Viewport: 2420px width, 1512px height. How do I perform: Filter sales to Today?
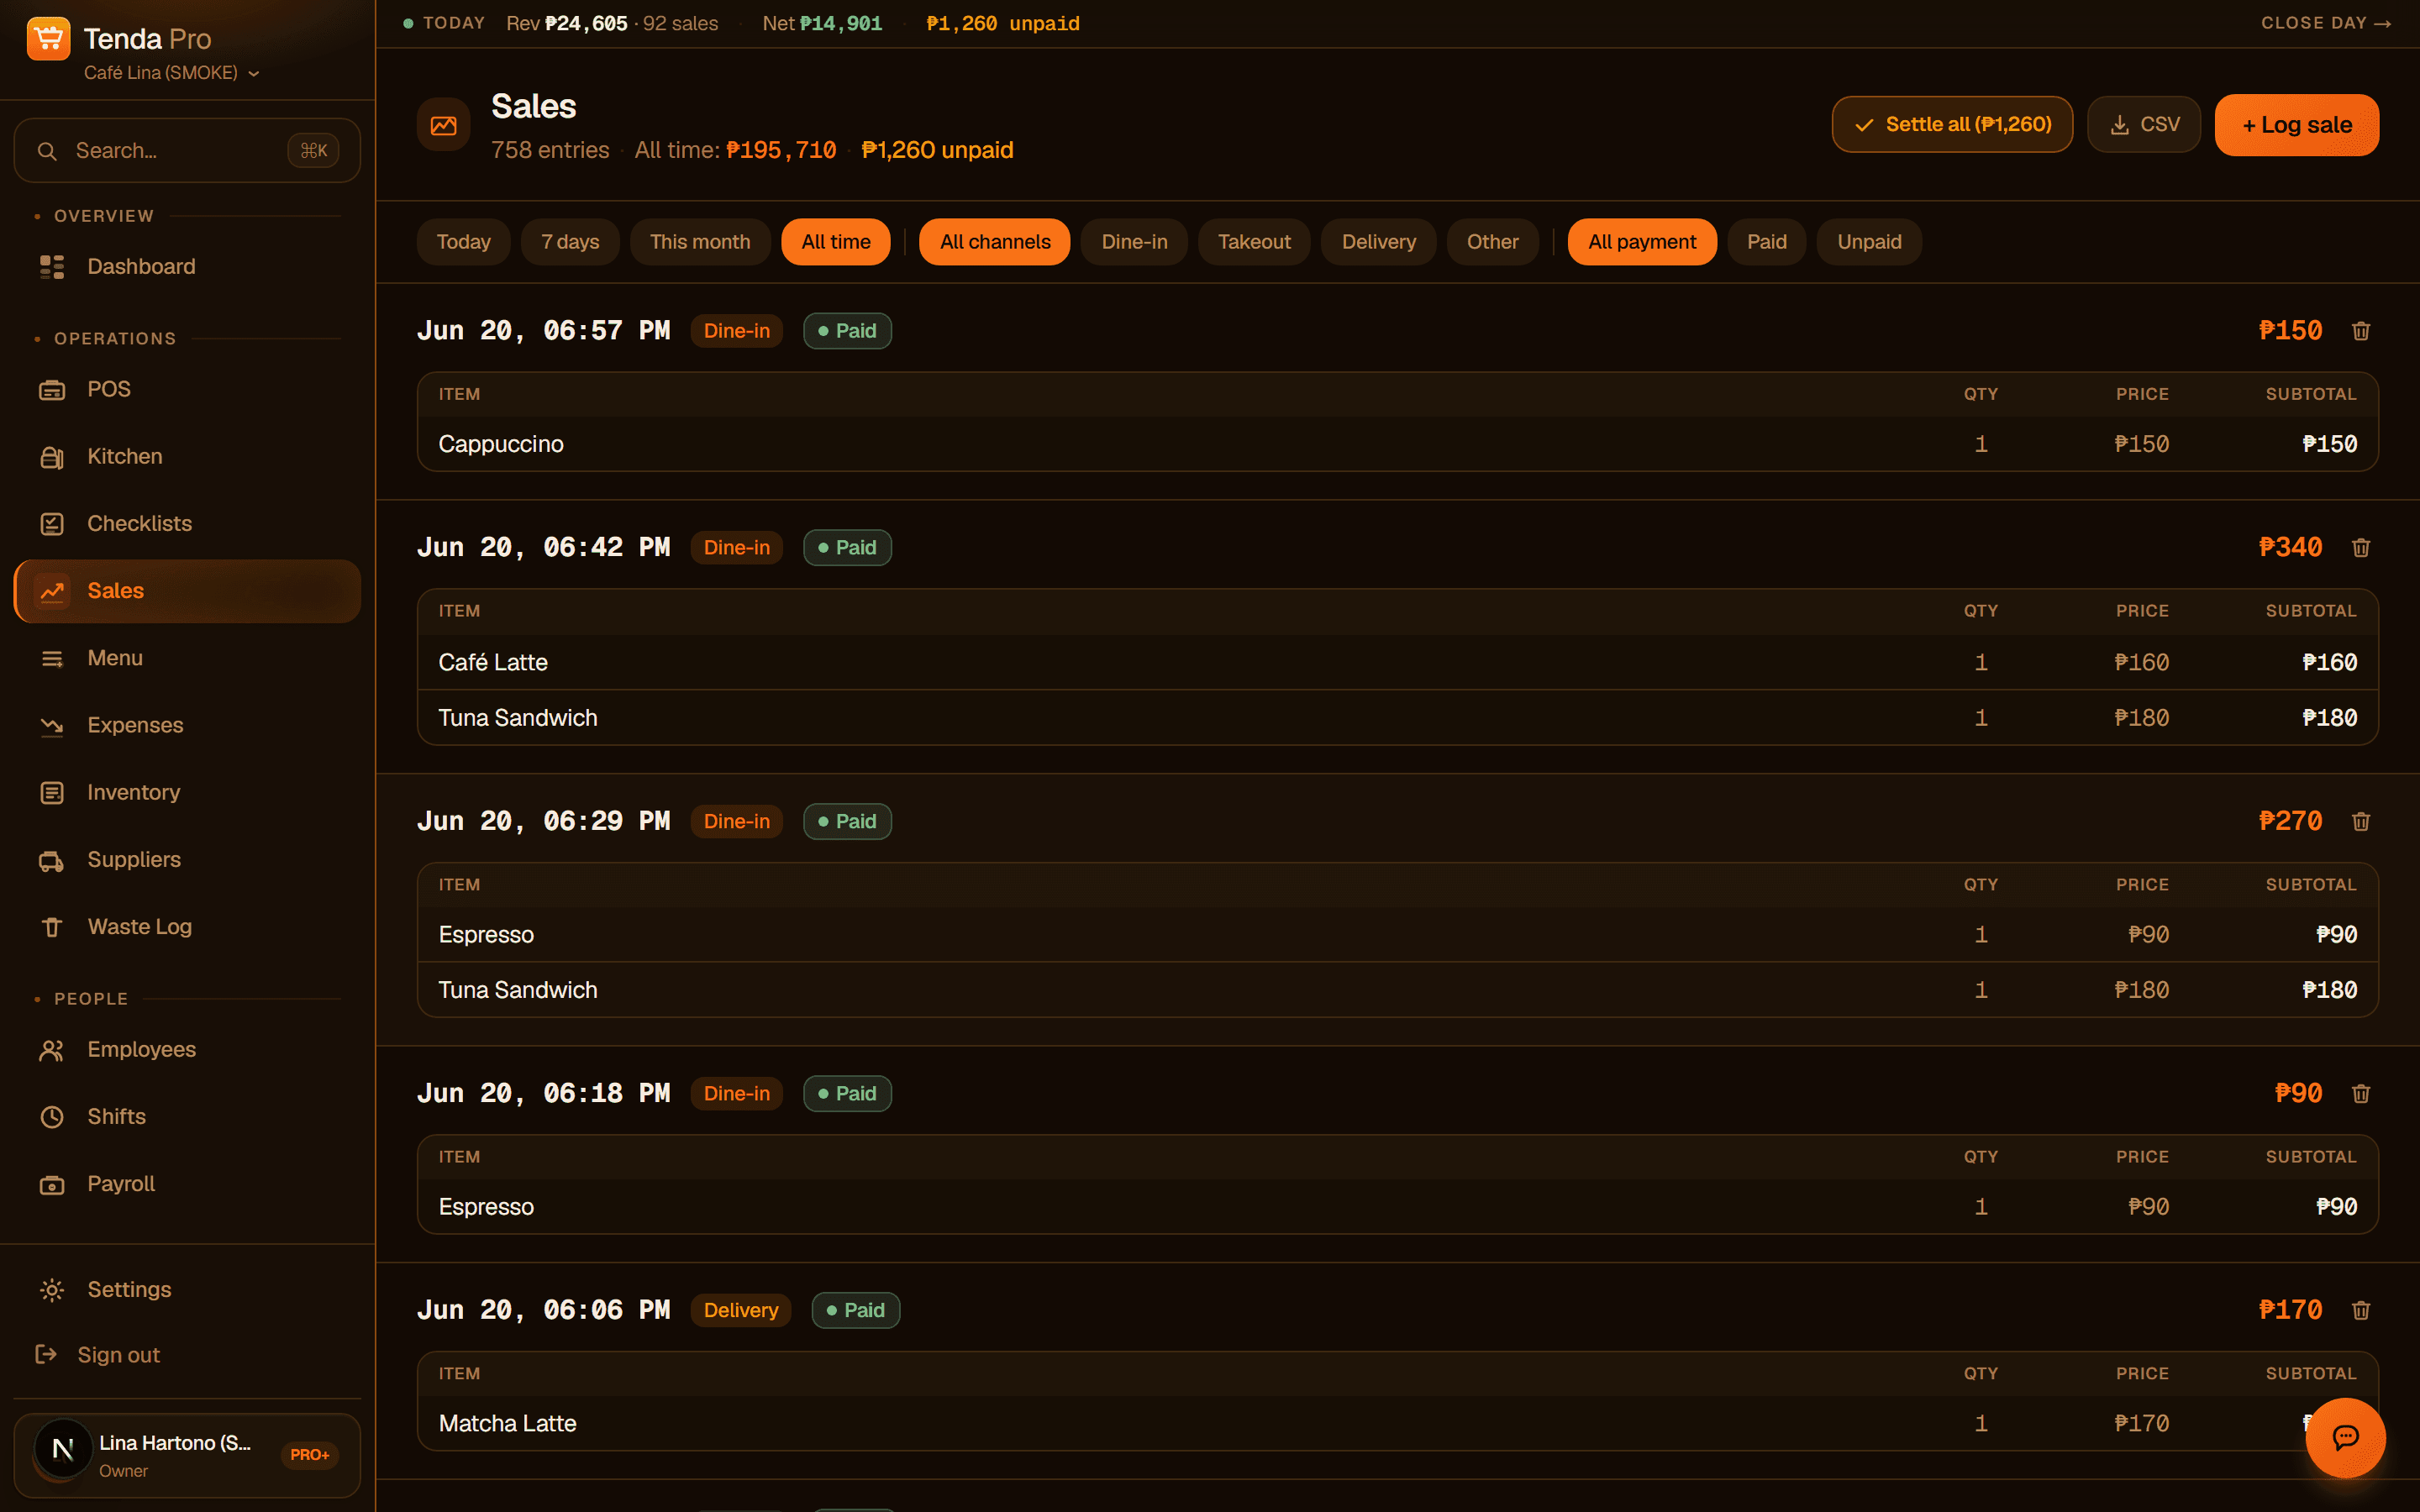pyautogui.click(x=463, y=242)
